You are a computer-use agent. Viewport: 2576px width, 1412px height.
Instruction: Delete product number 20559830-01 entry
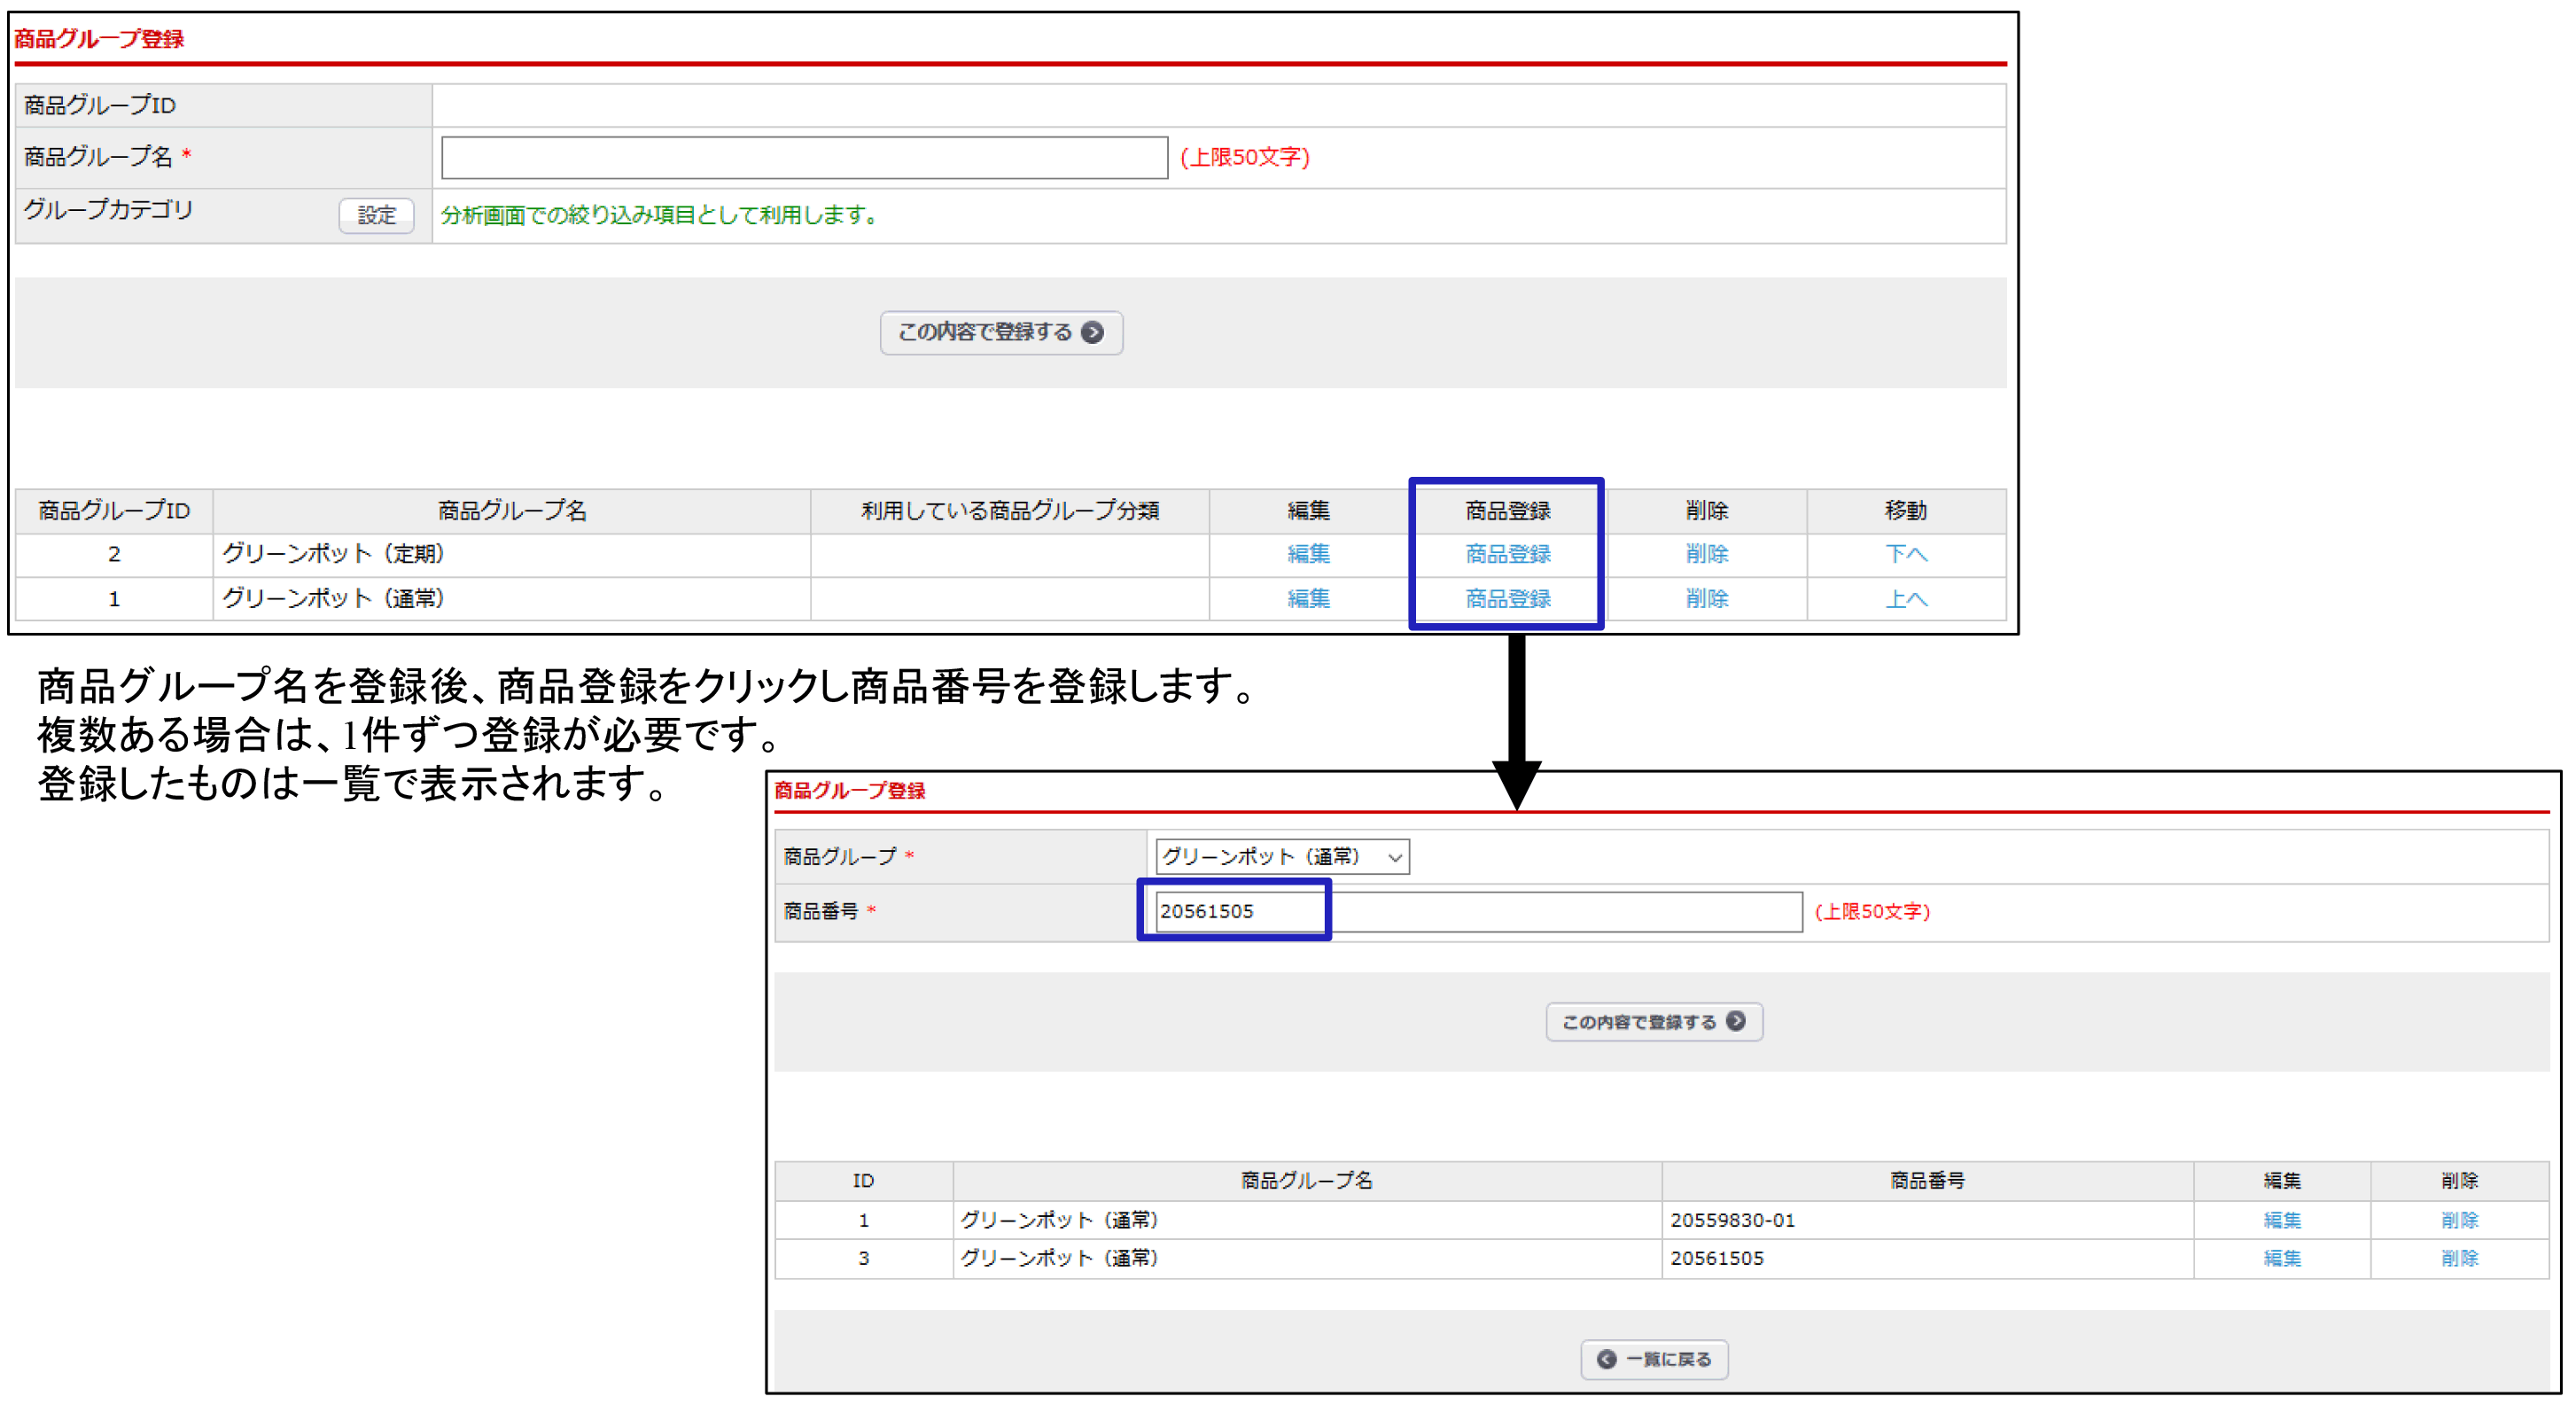[x=2459, y=1220]
